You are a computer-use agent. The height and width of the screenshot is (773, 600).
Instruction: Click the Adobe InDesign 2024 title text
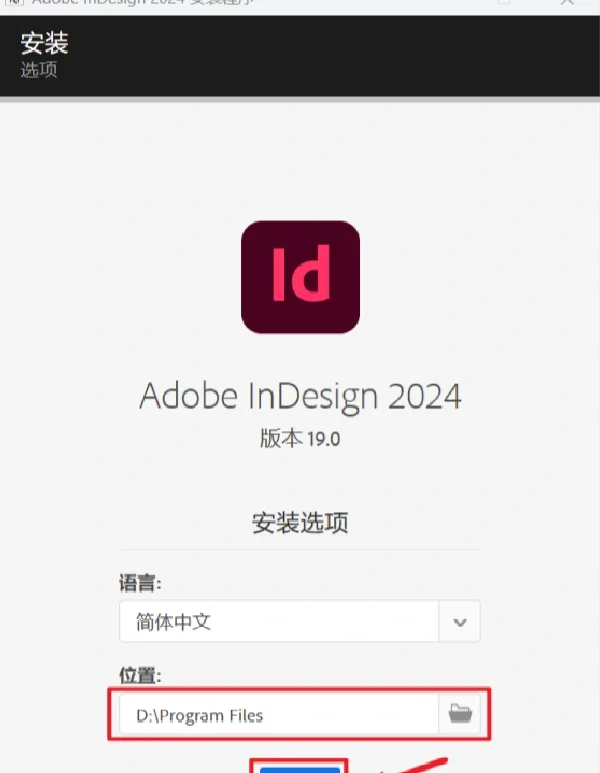point(300,396)
